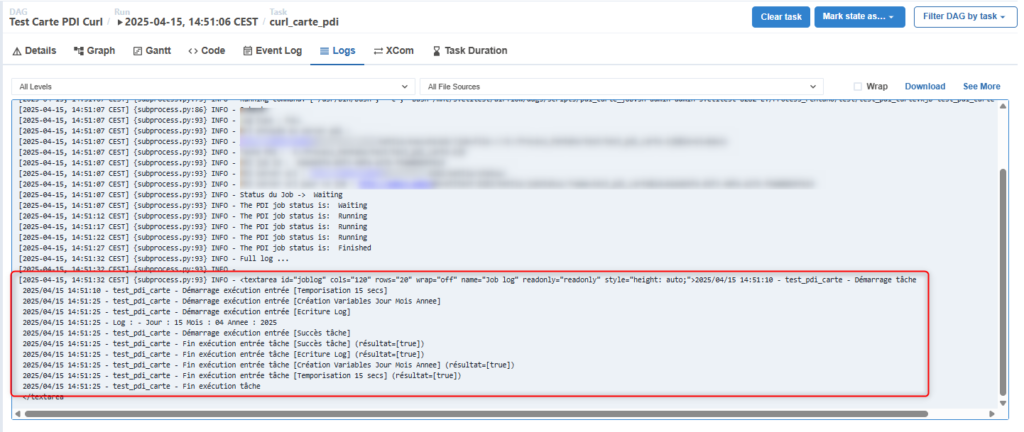This screenshot has height=432, width=1024.
Task: Click the Download link
Action: [x=925, y=86]
